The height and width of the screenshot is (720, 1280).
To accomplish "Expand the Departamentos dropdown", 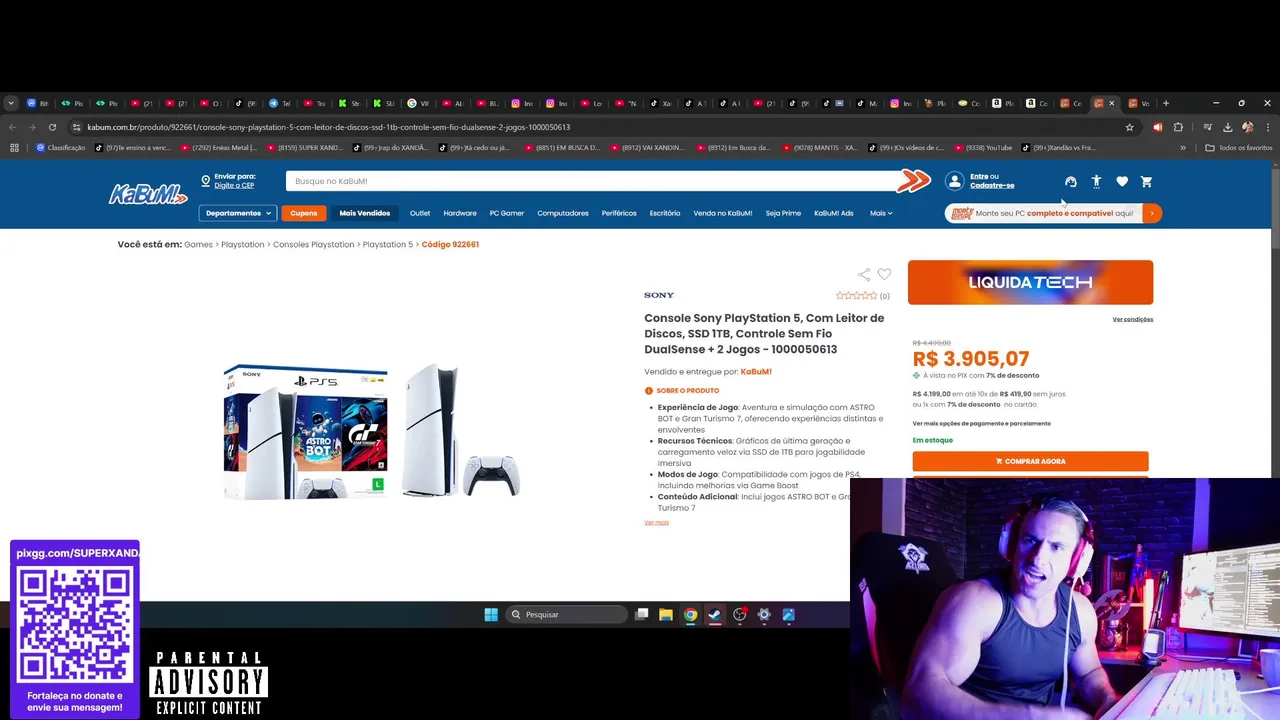I will 238,213.
